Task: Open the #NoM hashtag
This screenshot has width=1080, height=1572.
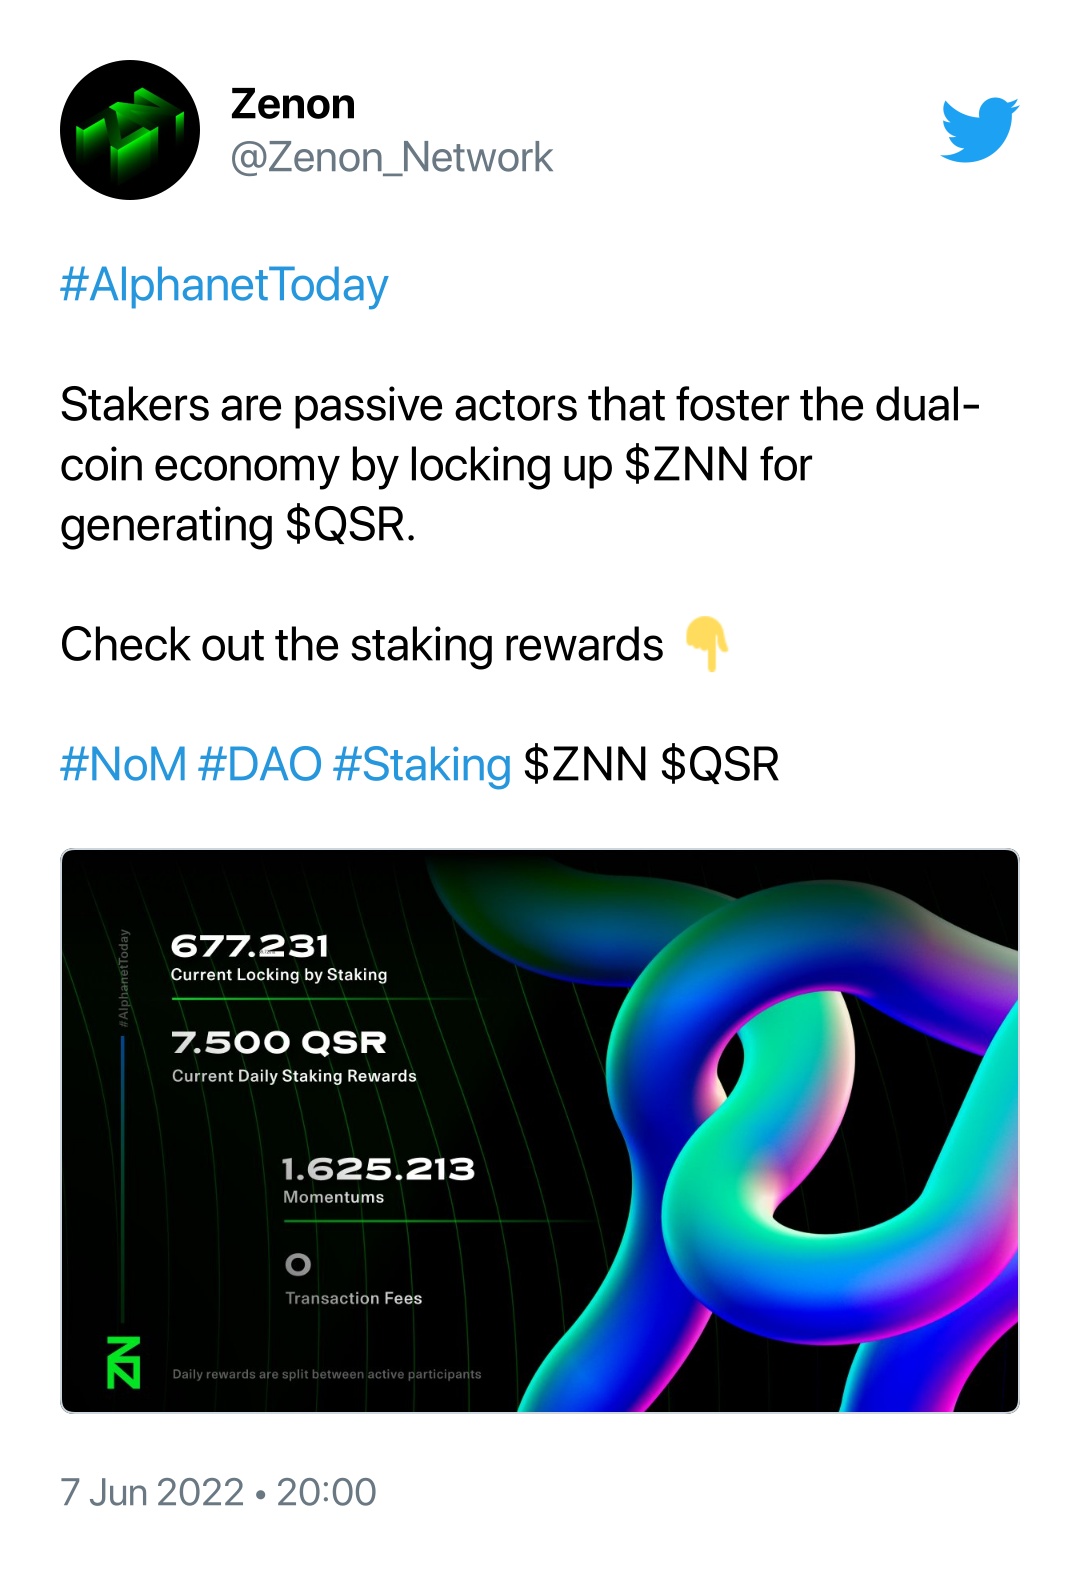Action: click(x=123, y=765)
